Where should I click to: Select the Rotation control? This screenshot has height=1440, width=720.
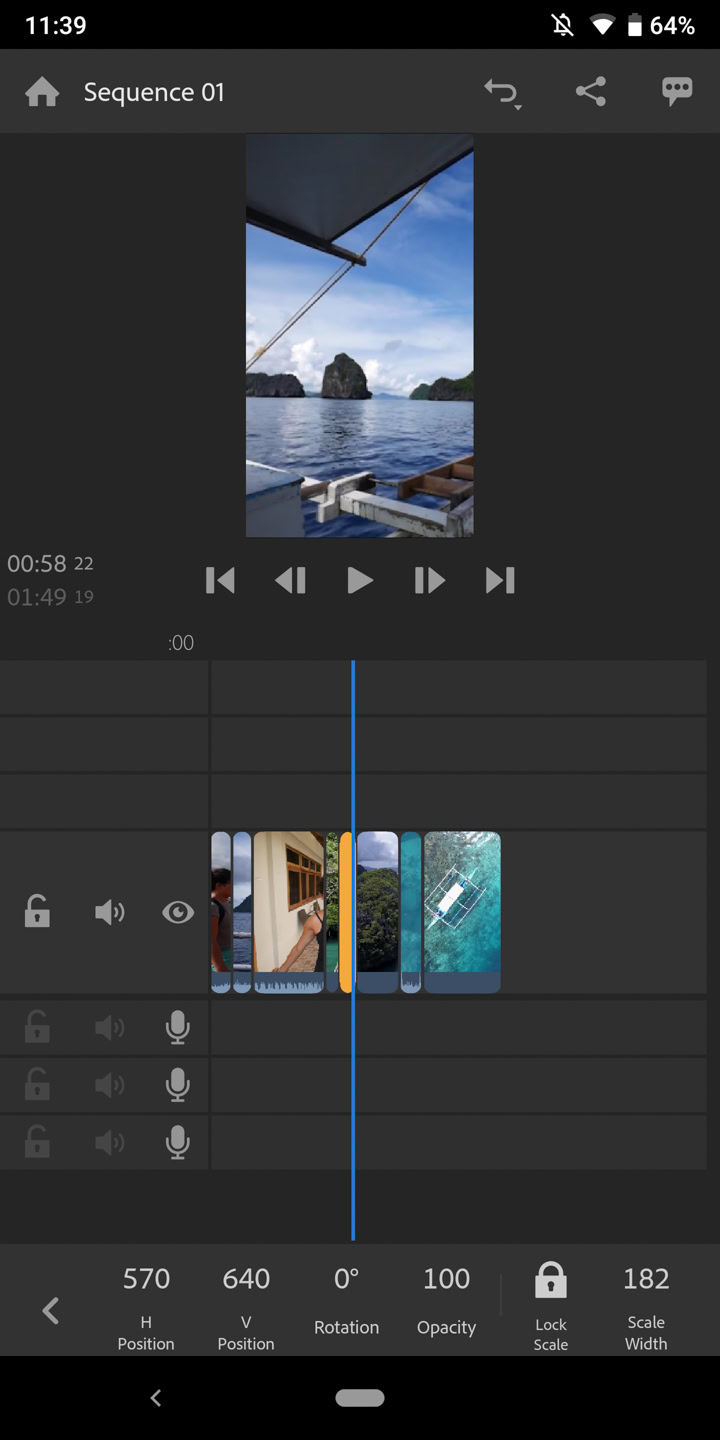click(x=346, y=1300)
